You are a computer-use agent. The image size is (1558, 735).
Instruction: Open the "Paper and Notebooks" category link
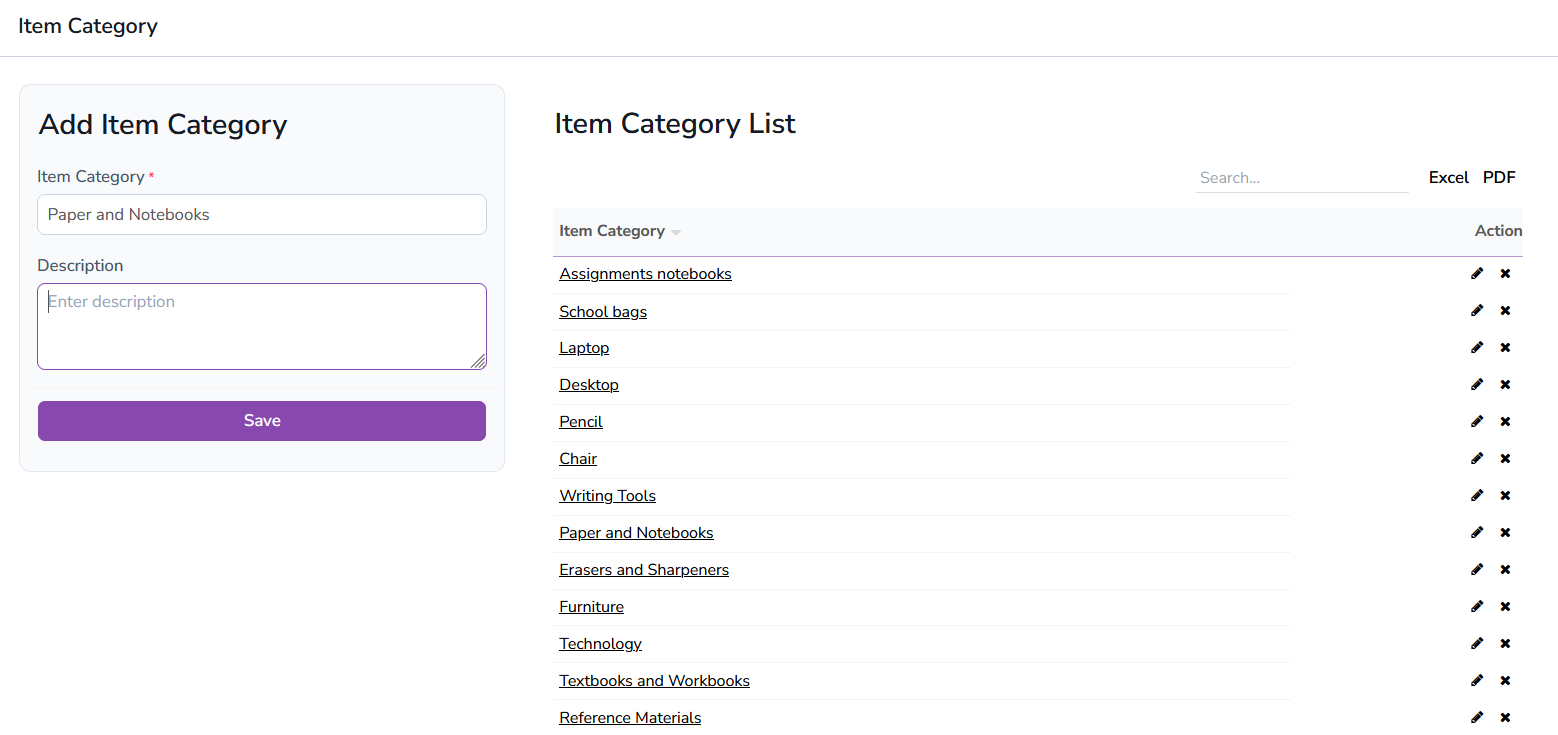[x=636, y=532]
